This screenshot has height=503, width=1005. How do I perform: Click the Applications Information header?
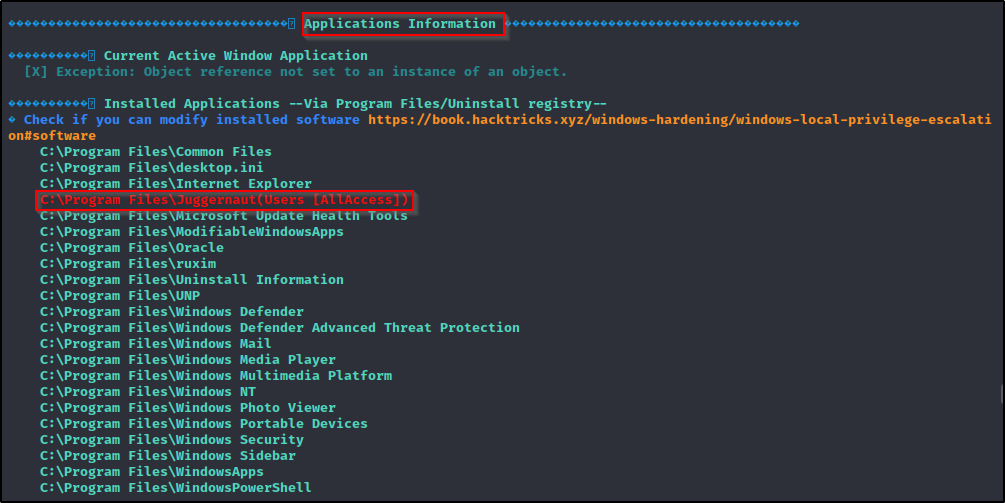tap(400, 24)
